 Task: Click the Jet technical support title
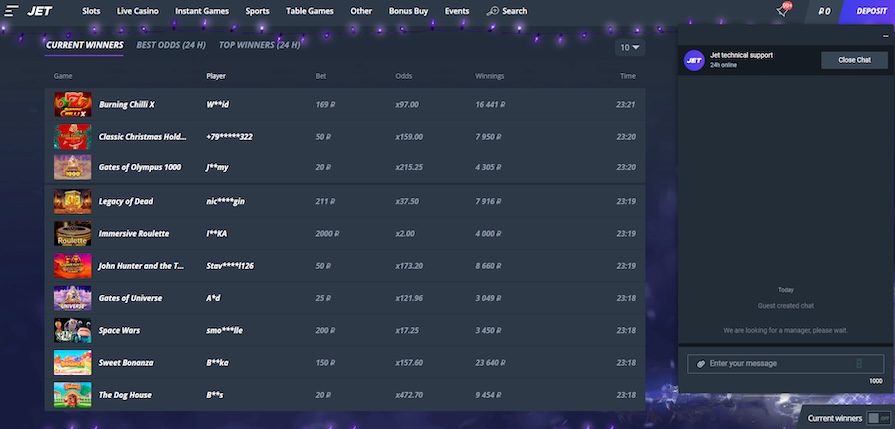(741, 55)
